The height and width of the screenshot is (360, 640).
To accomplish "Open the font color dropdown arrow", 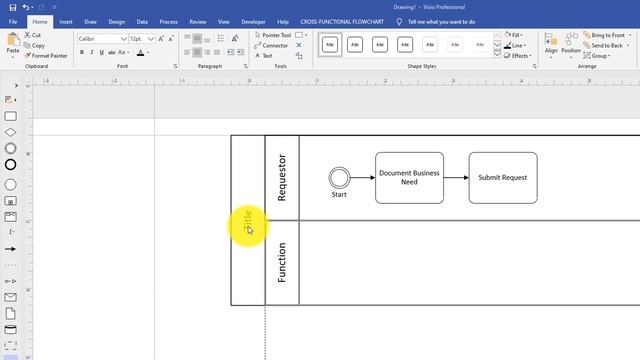I will click(x=148, y=52).
